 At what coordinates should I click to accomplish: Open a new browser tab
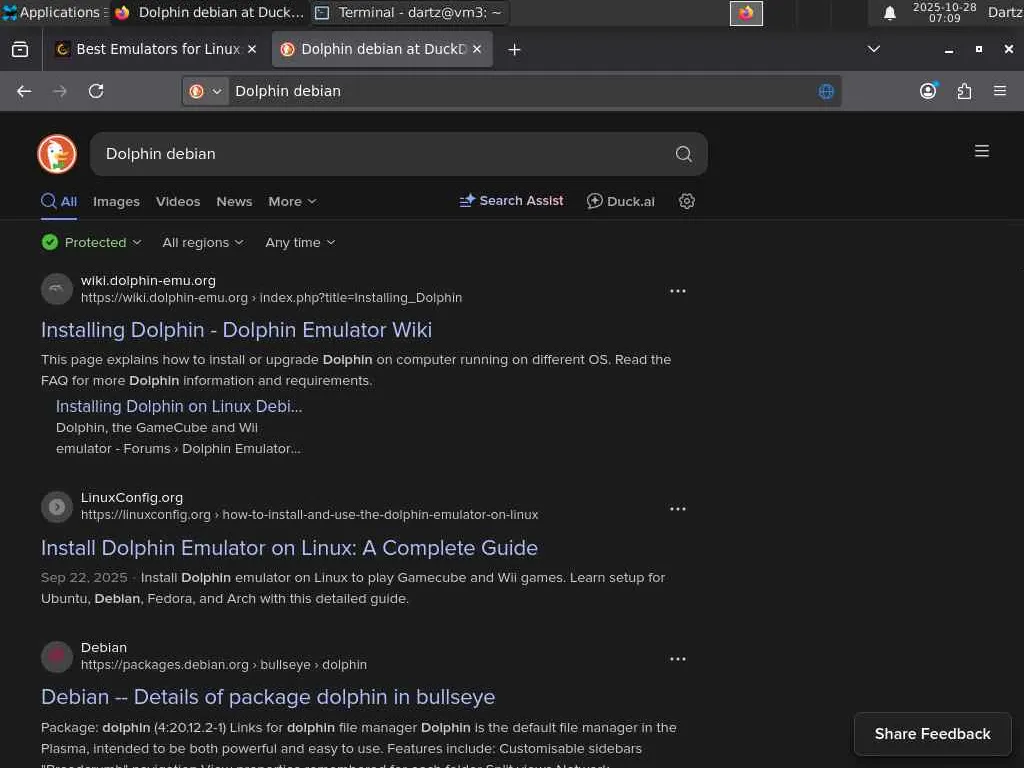(514, 50)
